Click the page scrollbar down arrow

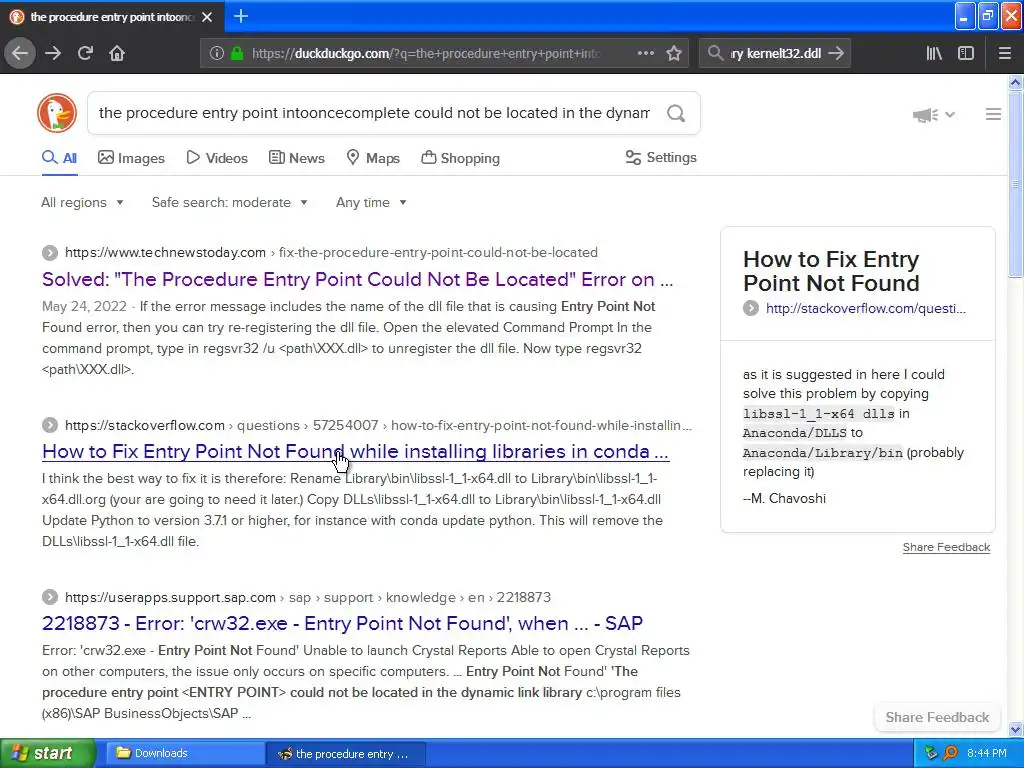[x=1016, y=729]
